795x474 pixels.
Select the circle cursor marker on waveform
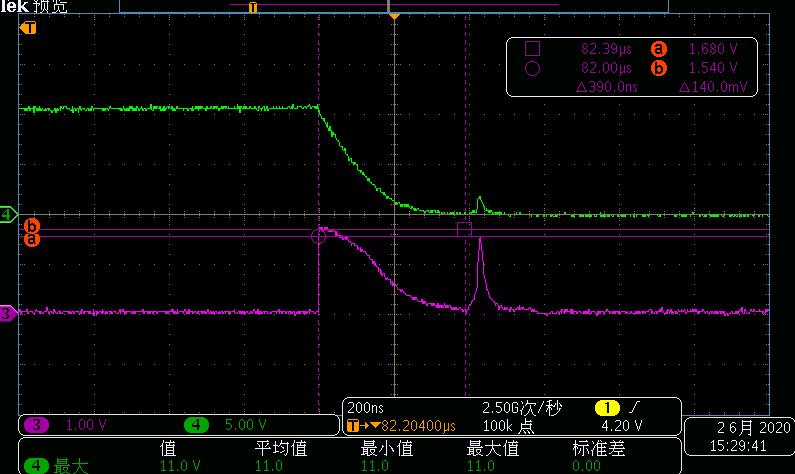[x=318, y=236]
